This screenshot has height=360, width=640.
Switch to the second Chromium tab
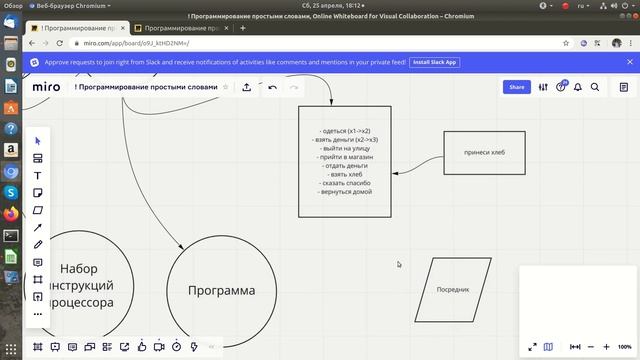point(181,28)
